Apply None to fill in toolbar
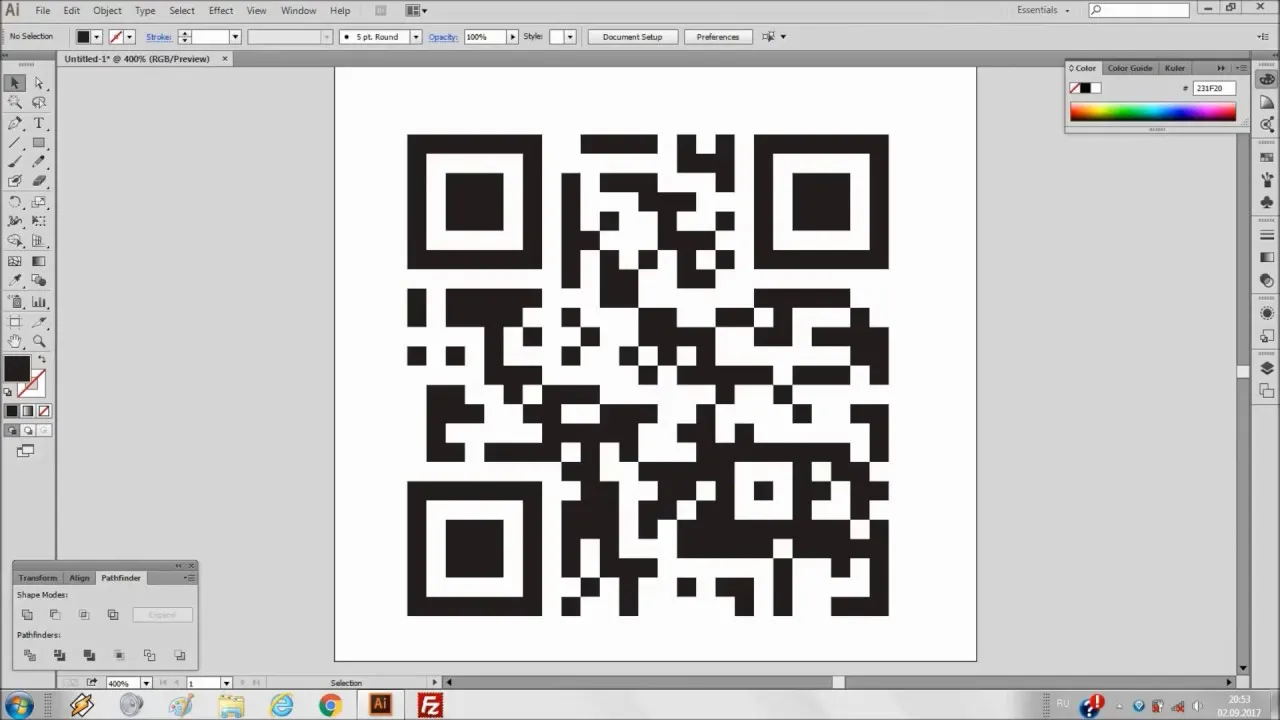 tap(43, 411)
